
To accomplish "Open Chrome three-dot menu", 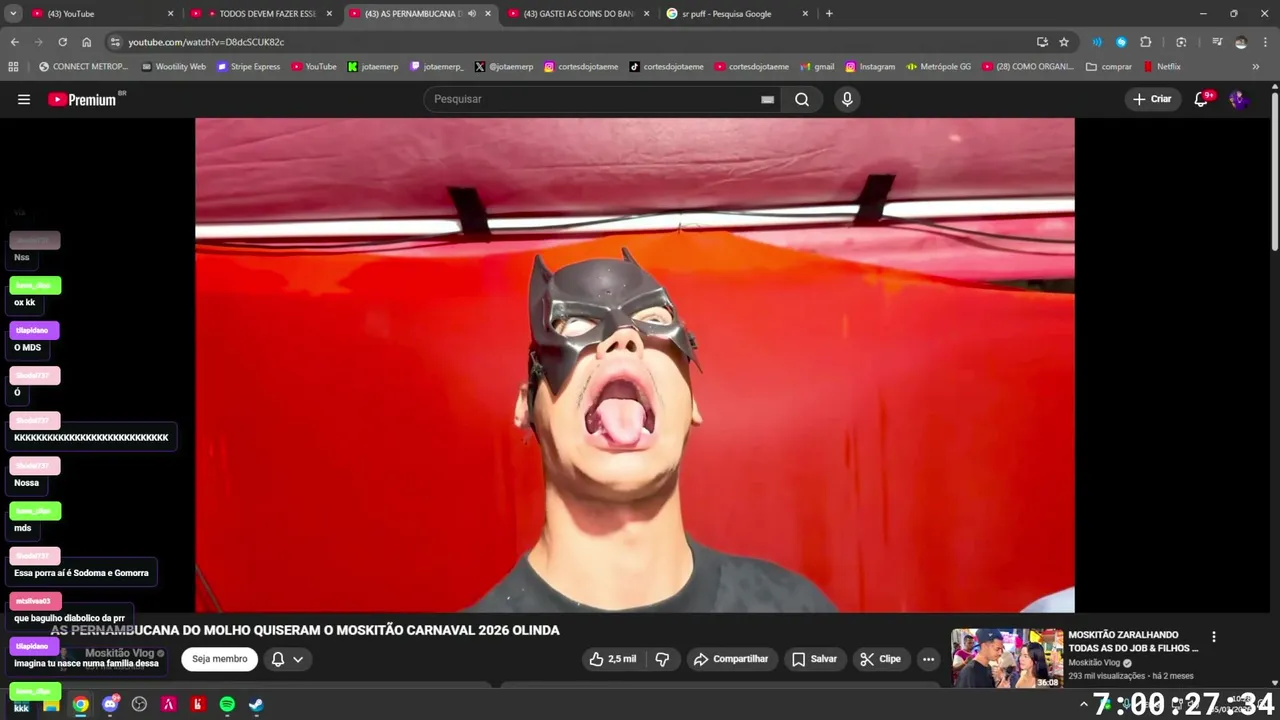I will [1264, 42].
